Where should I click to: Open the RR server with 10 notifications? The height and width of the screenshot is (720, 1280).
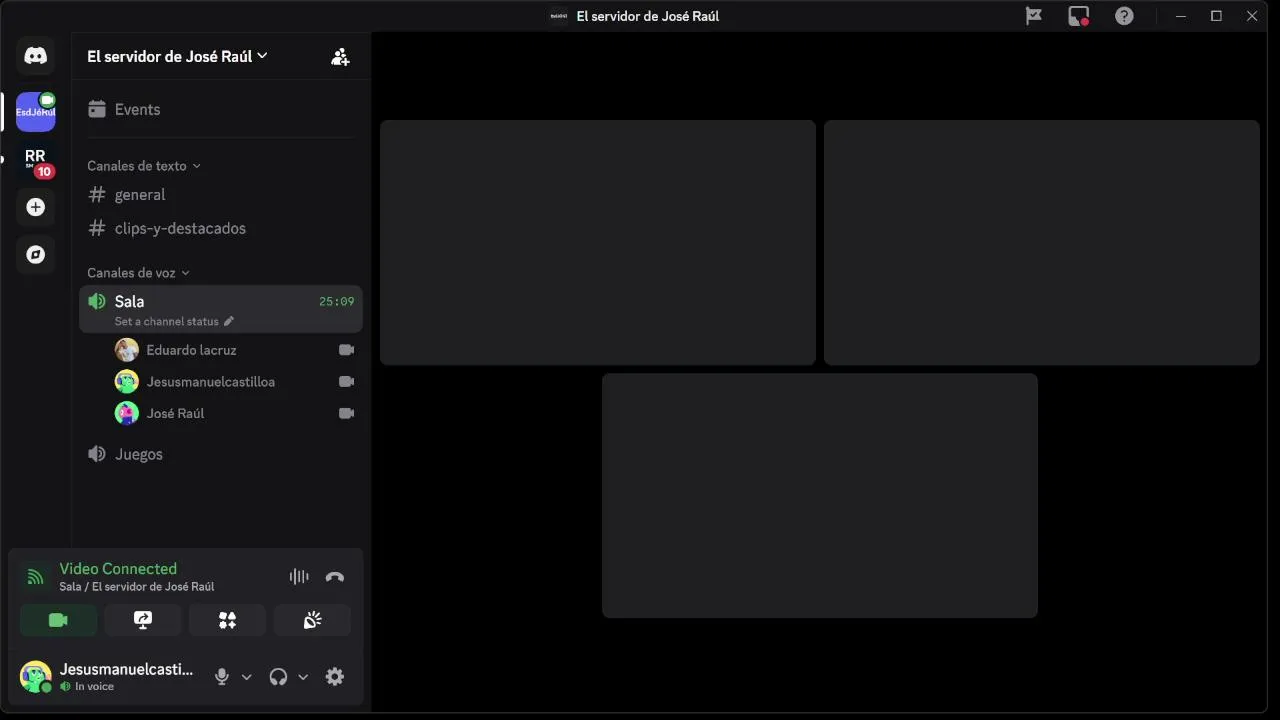click(x=35, y=160)
